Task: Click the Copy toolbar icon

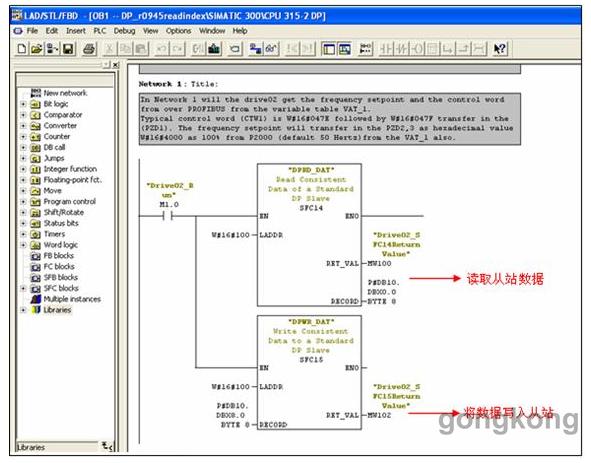Action: (125, 49)
